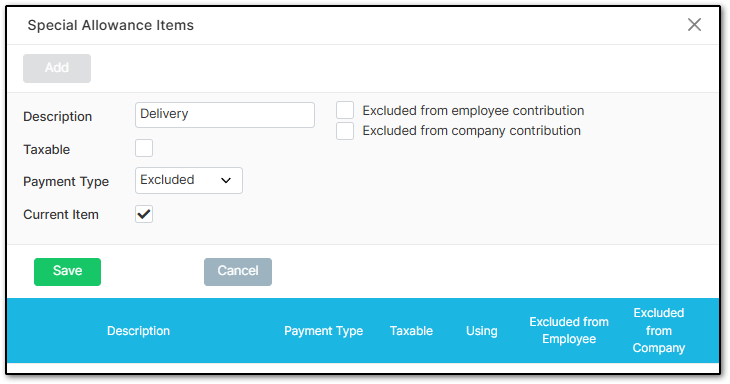Select the Excluded from Employee column header
Screen dimensions: 730x384
point(569,330)
